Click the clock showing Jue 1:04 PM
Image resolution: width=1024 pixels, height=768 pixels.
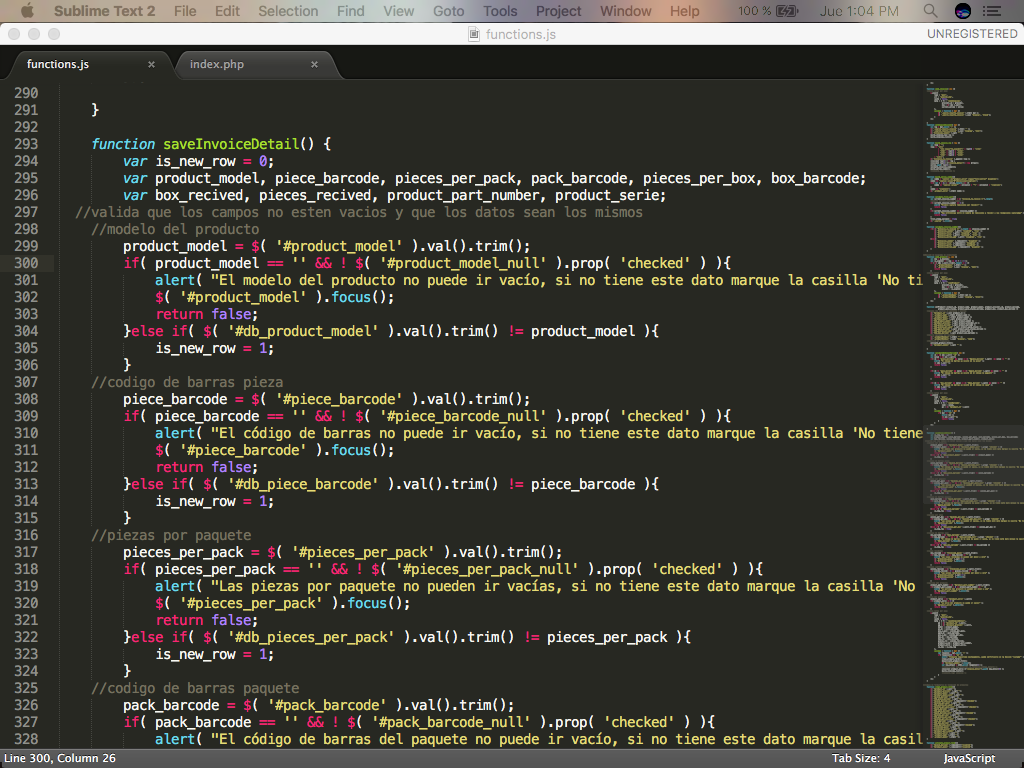pyautogui.click(x=858, y=11)
